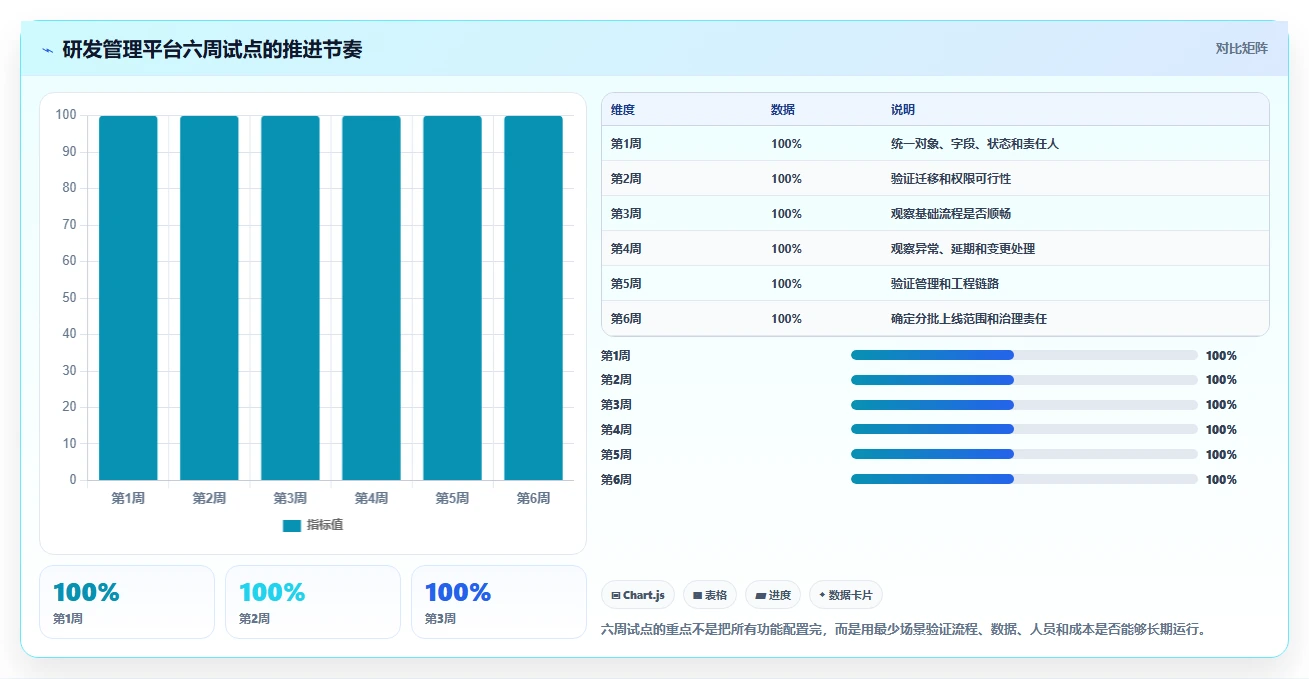Click 验证管理和工程链路 description
Image resolution: width=1309 pixels, height=679 pixels.
pos(945,284)
